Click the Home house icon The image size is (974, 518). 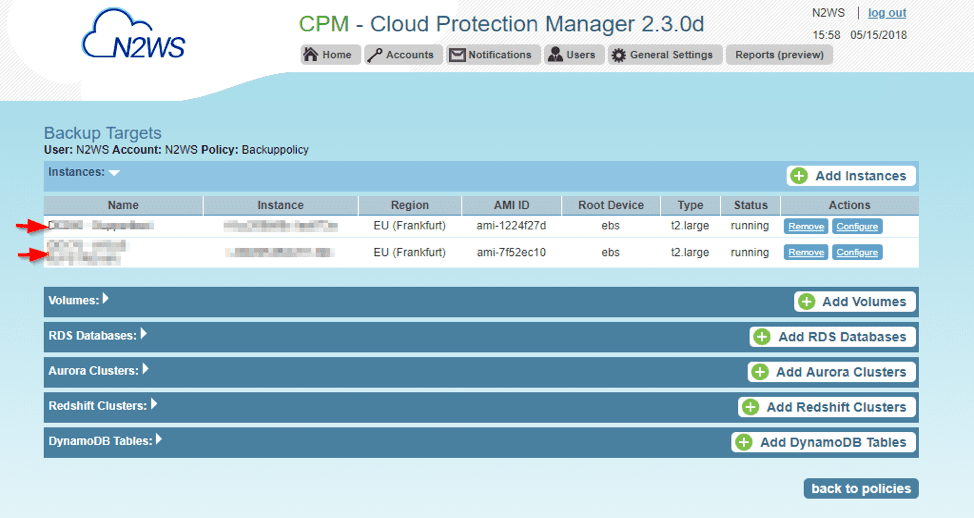pos(311,55)
